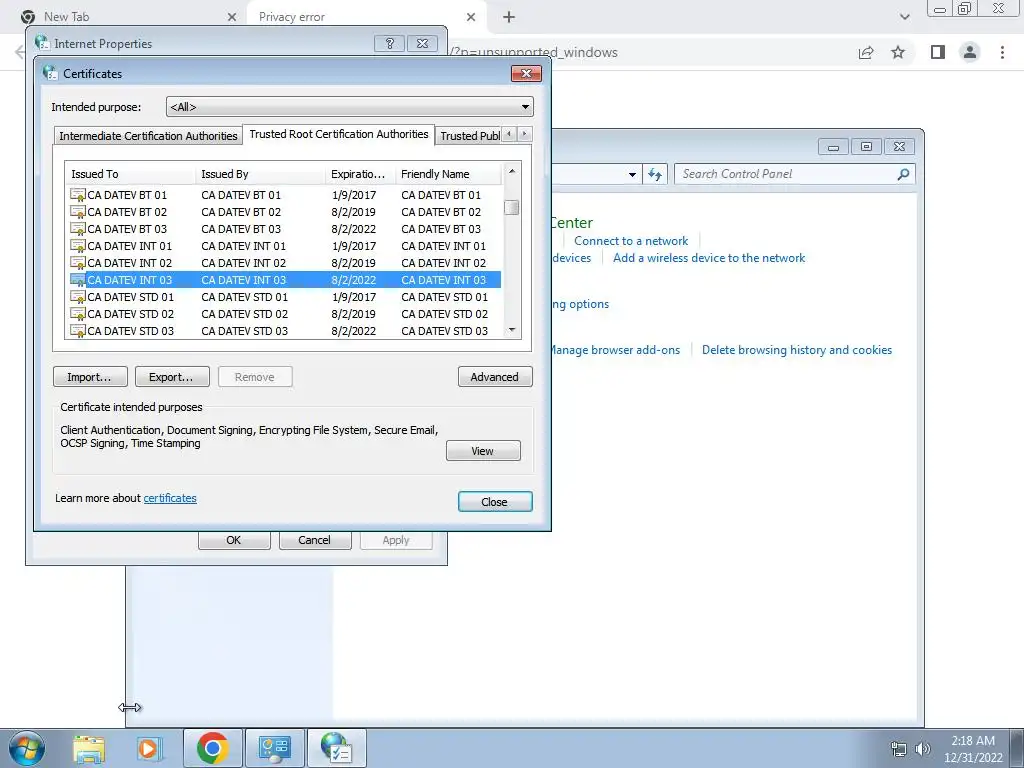Click the Control Panel search magnifier icon
Viewport: 1024px width, 768px height.
pos(903,174)
